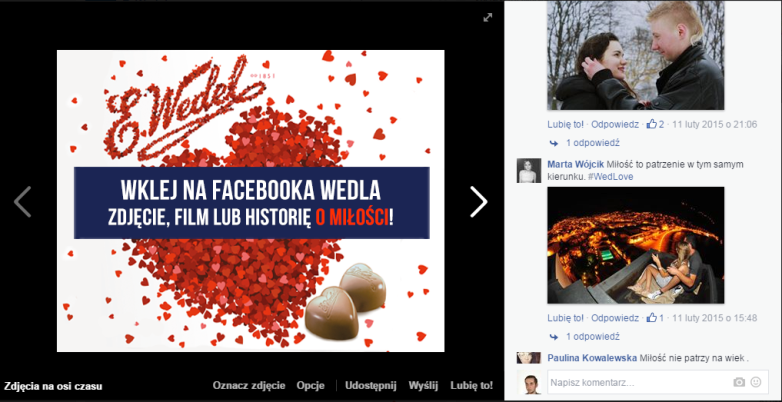Open fullscreen with the expand arrows icon

tap(488, 17)
